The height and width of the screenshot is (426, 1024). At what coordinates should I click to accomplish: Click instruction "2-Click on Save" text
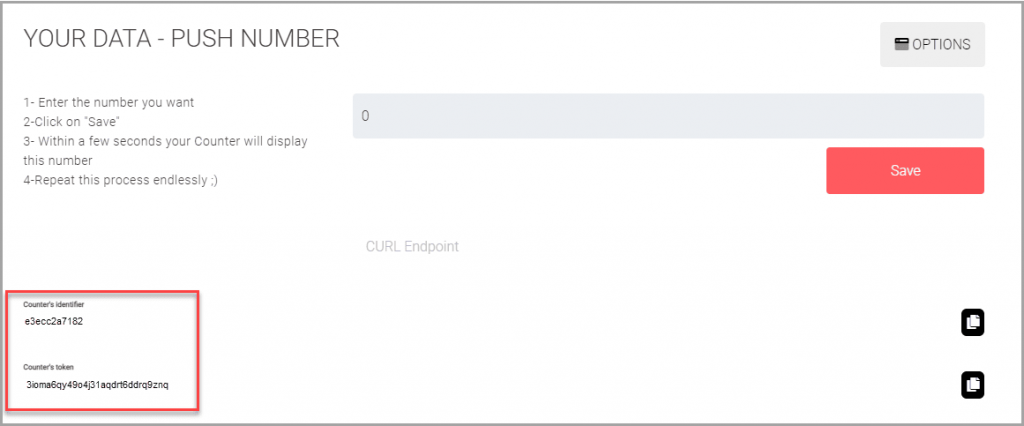74,122
